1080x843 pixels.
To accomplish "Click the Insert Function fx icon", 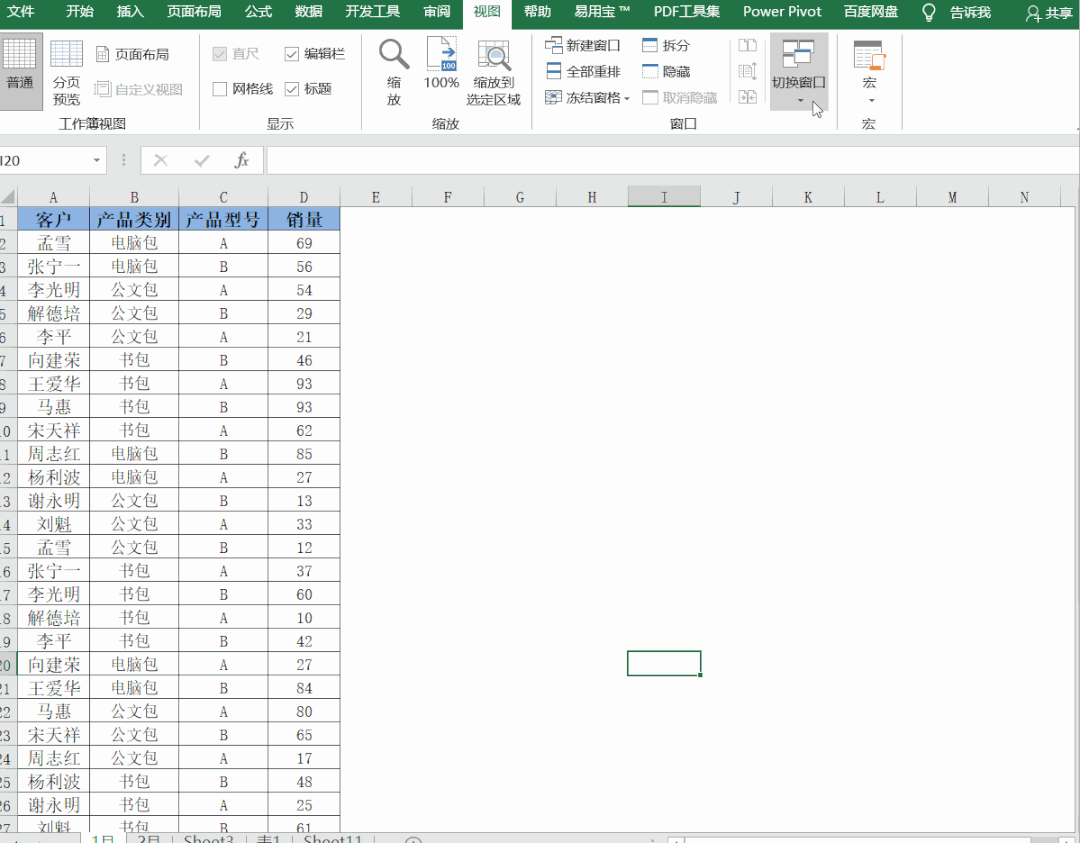I will [242, 160].
